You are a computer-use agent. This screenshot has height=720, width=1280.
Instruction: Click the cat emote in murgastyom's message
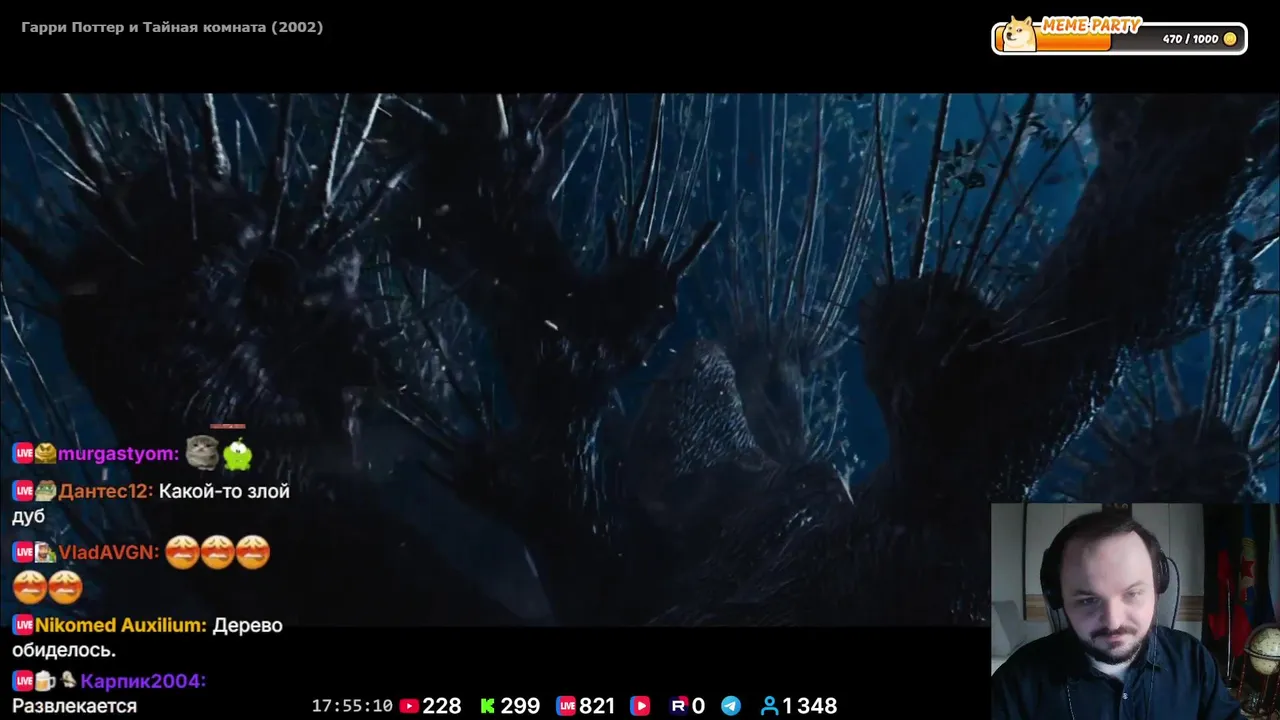pyautogui.click(x=202, y=452)
